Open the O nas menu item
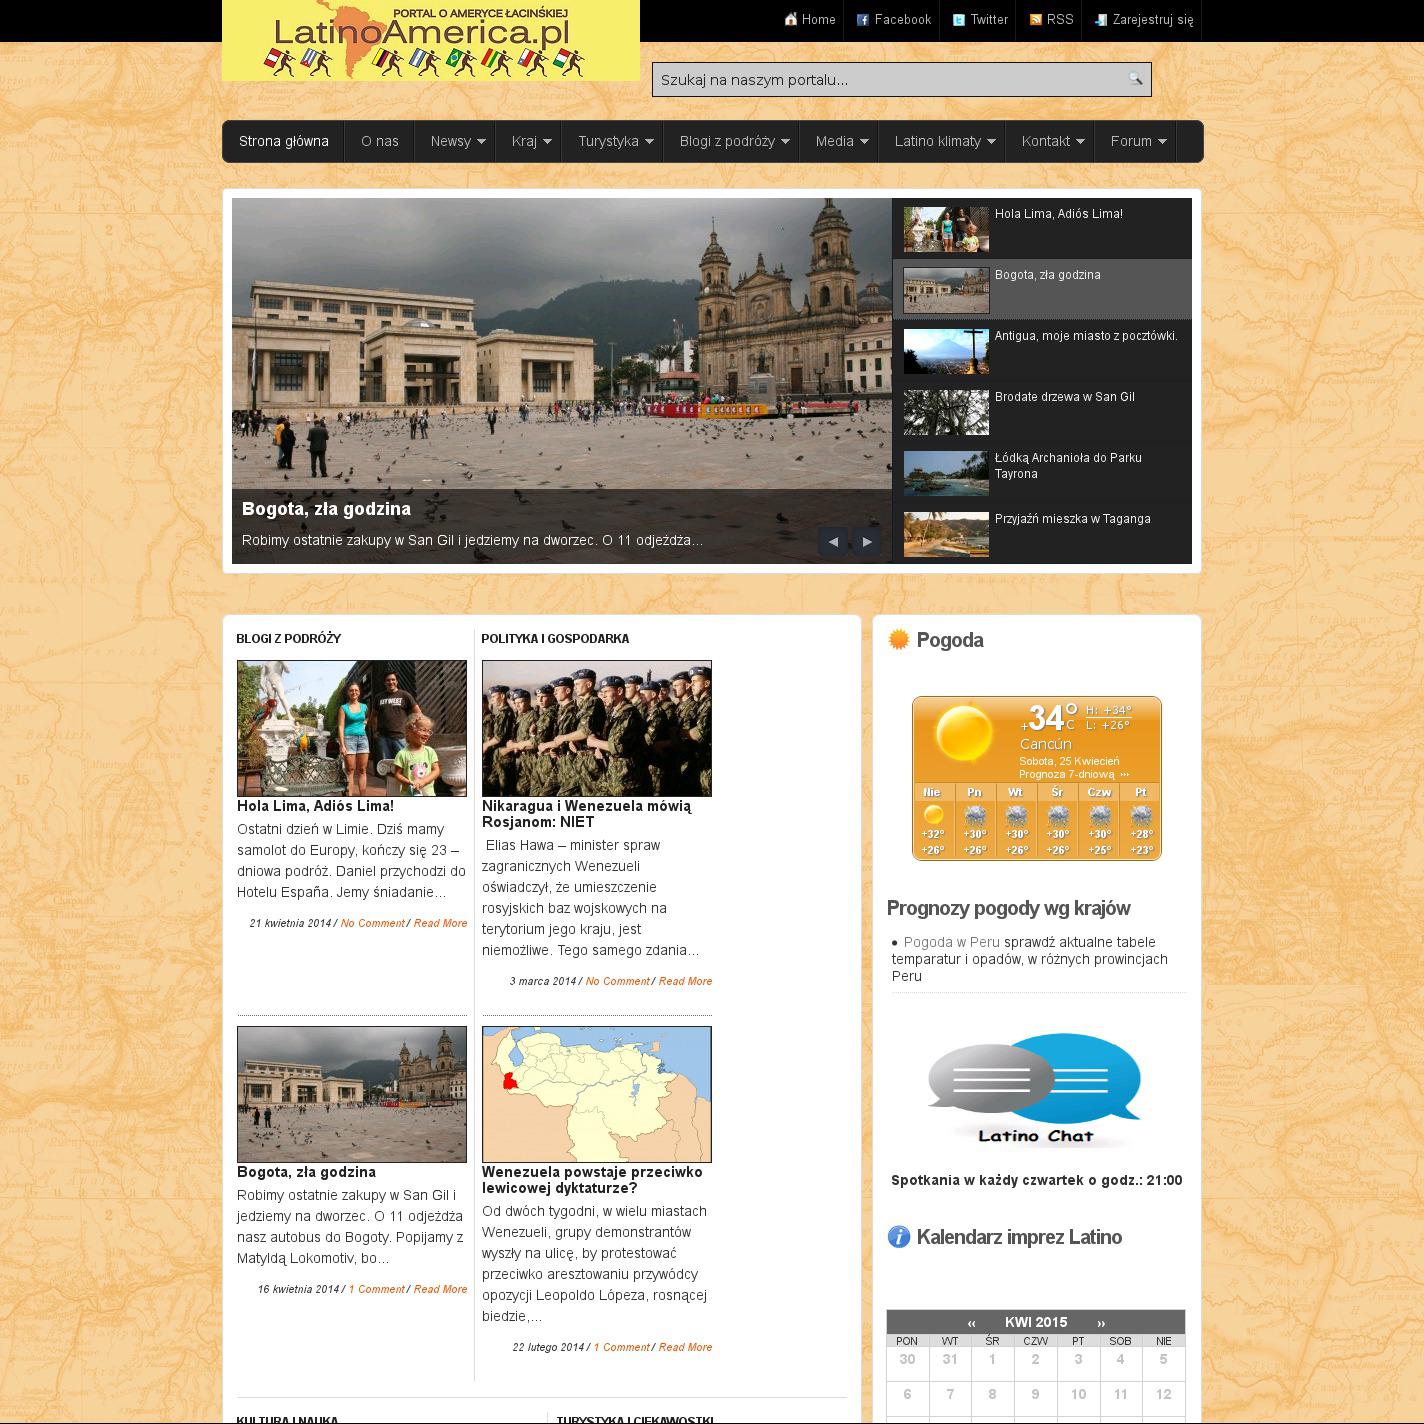Image resolution: width=1424 pixels, height=1424 pixels. click(x=379, y=141)
